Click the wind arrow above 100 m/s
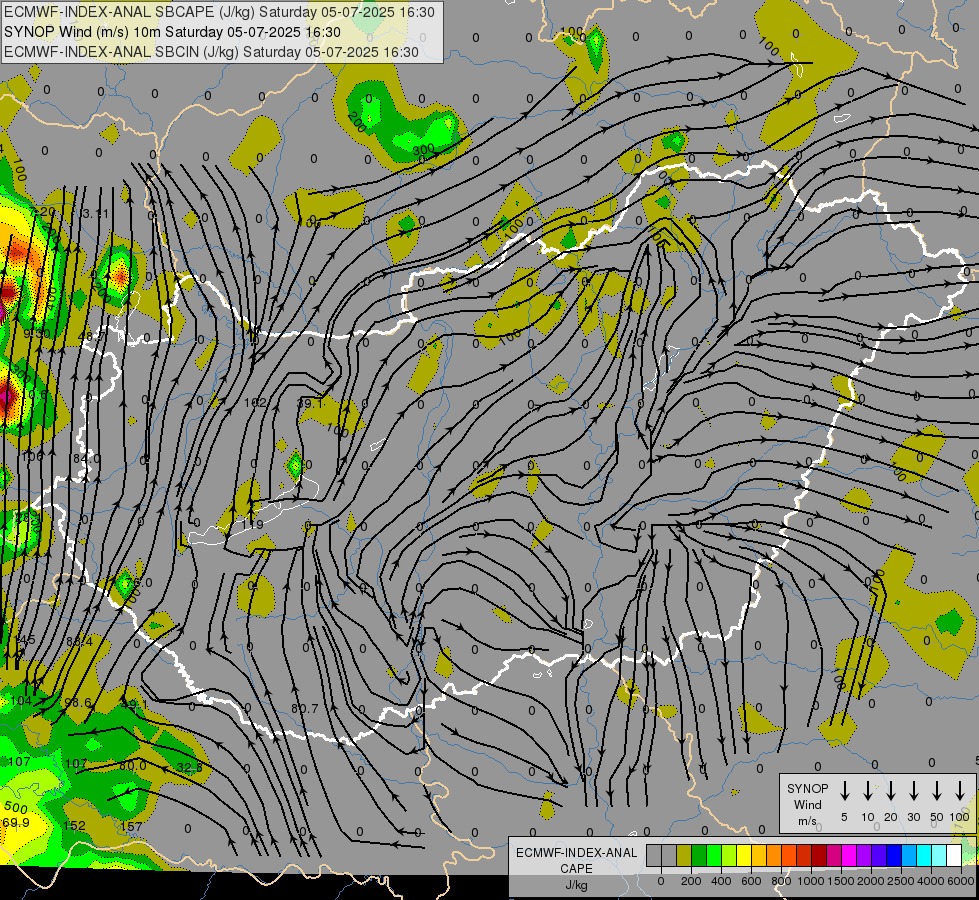 pyautogui.click(x=960, y=791)
